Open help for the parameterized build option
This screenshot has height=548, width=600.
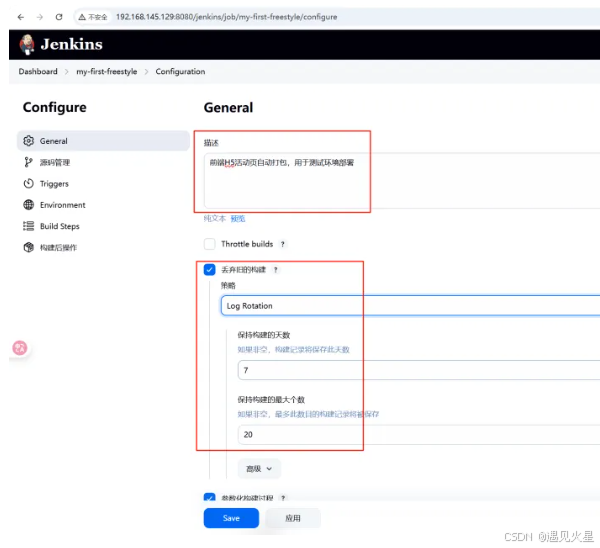pyautogui.click(x=283, y=498)
